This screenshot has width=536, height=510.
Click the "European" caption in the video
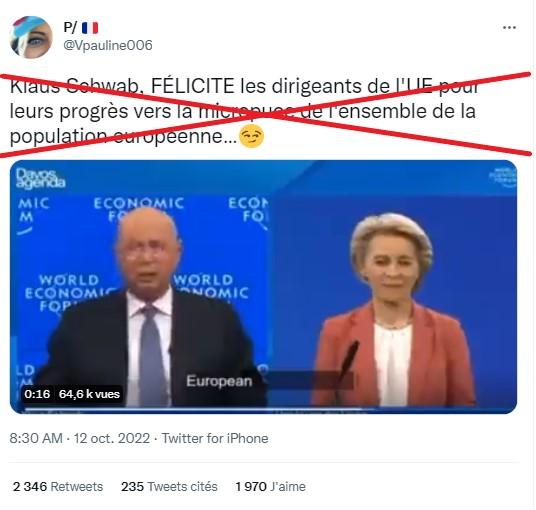(219, 381)
